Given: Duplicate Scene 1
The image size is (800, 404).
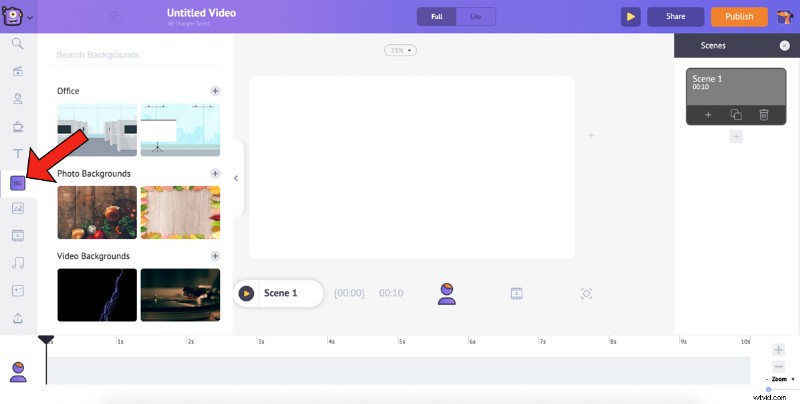Looking at the screenshot, I should 736,115.
